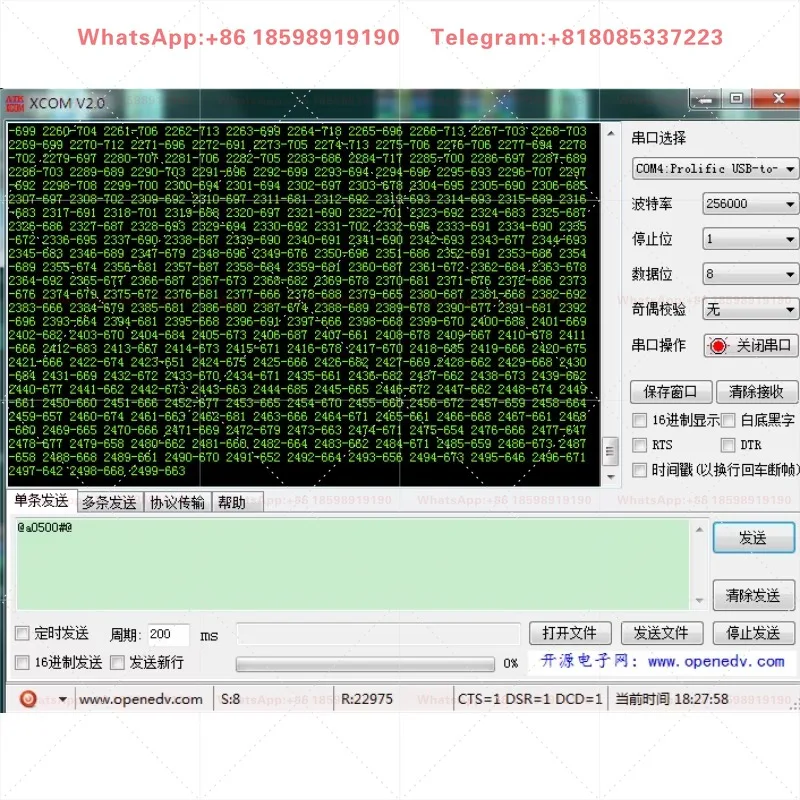800x800 pixels.
Task: Click 停止发送 stop sending button
Action: (754, 633)
